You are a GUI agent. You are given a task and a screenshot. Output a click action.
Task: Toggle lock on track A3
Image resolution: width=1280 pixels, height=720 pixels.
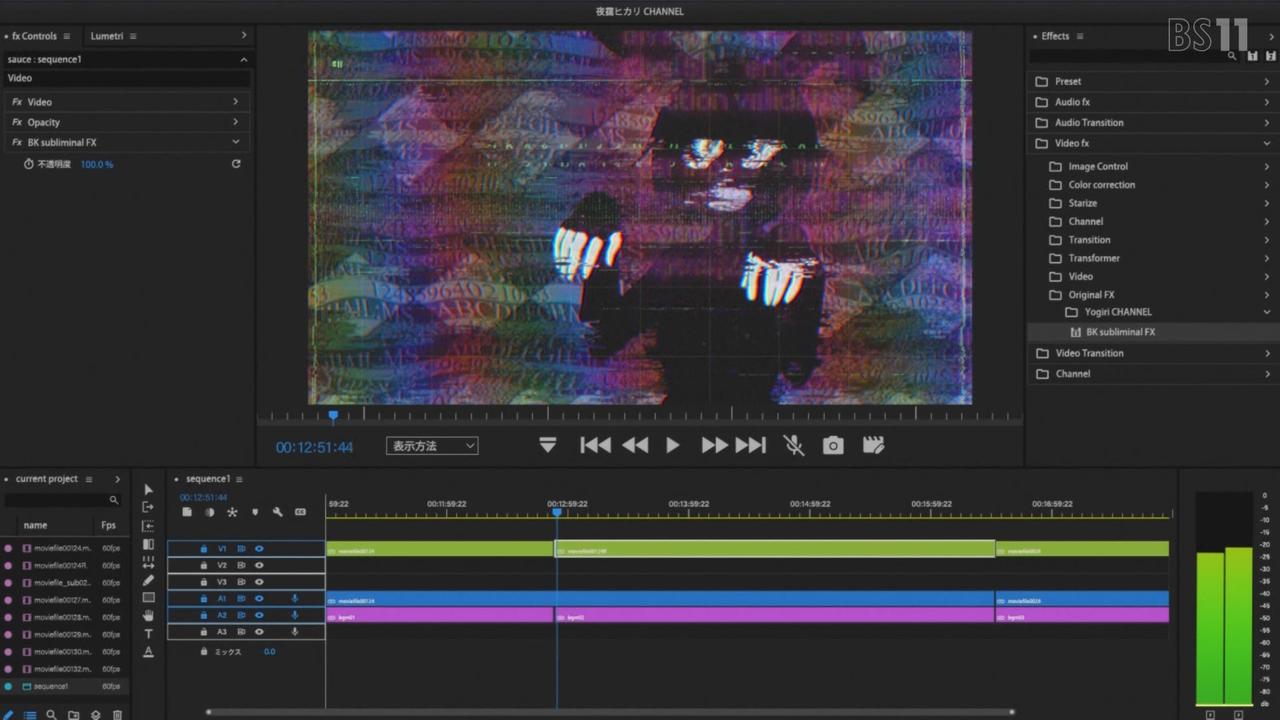tap(204, 632)
